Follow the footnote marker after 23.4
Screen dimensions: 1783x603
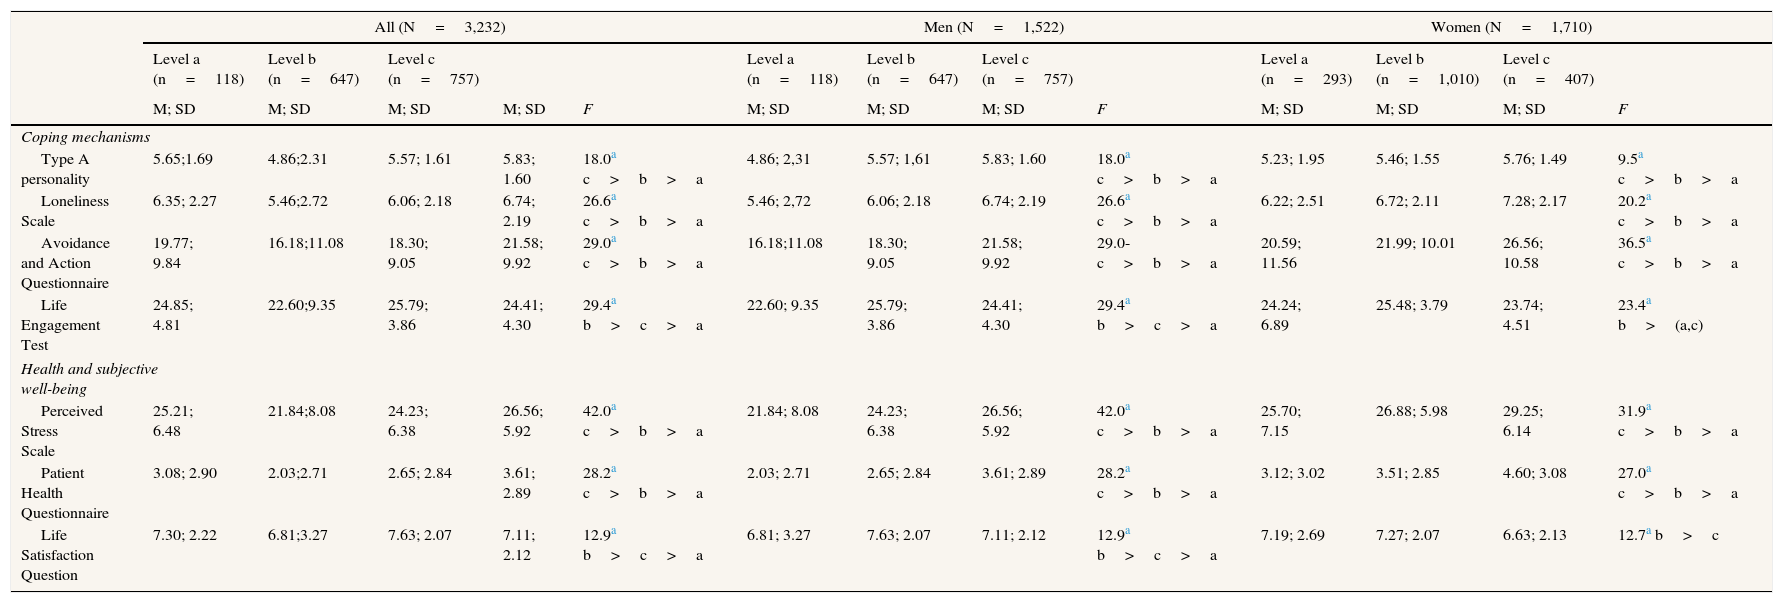click(x=1648, y=302)
